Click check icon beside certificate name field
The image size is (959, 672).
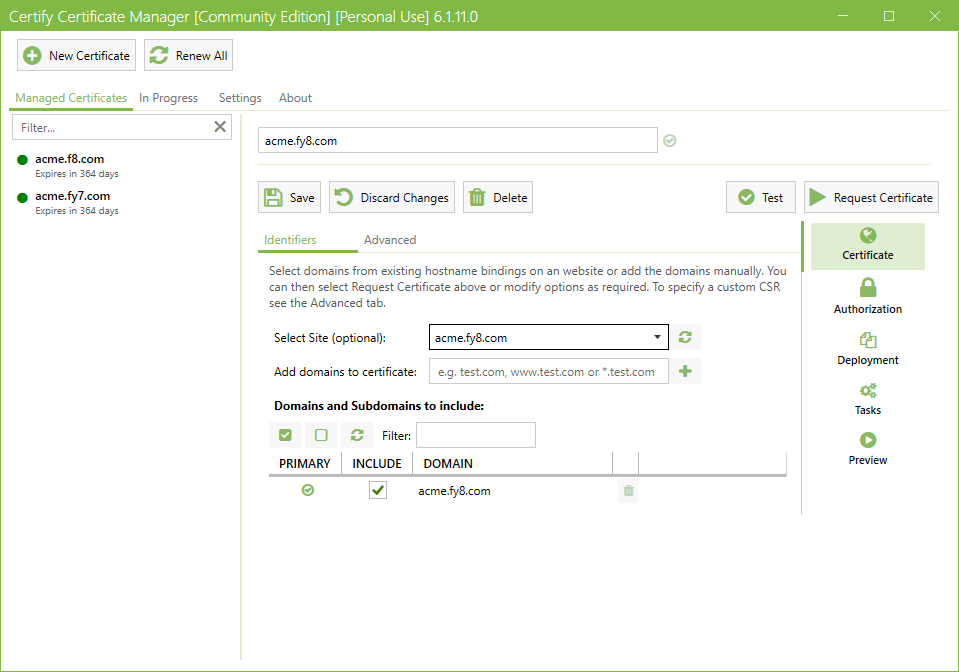click(670, 141)
